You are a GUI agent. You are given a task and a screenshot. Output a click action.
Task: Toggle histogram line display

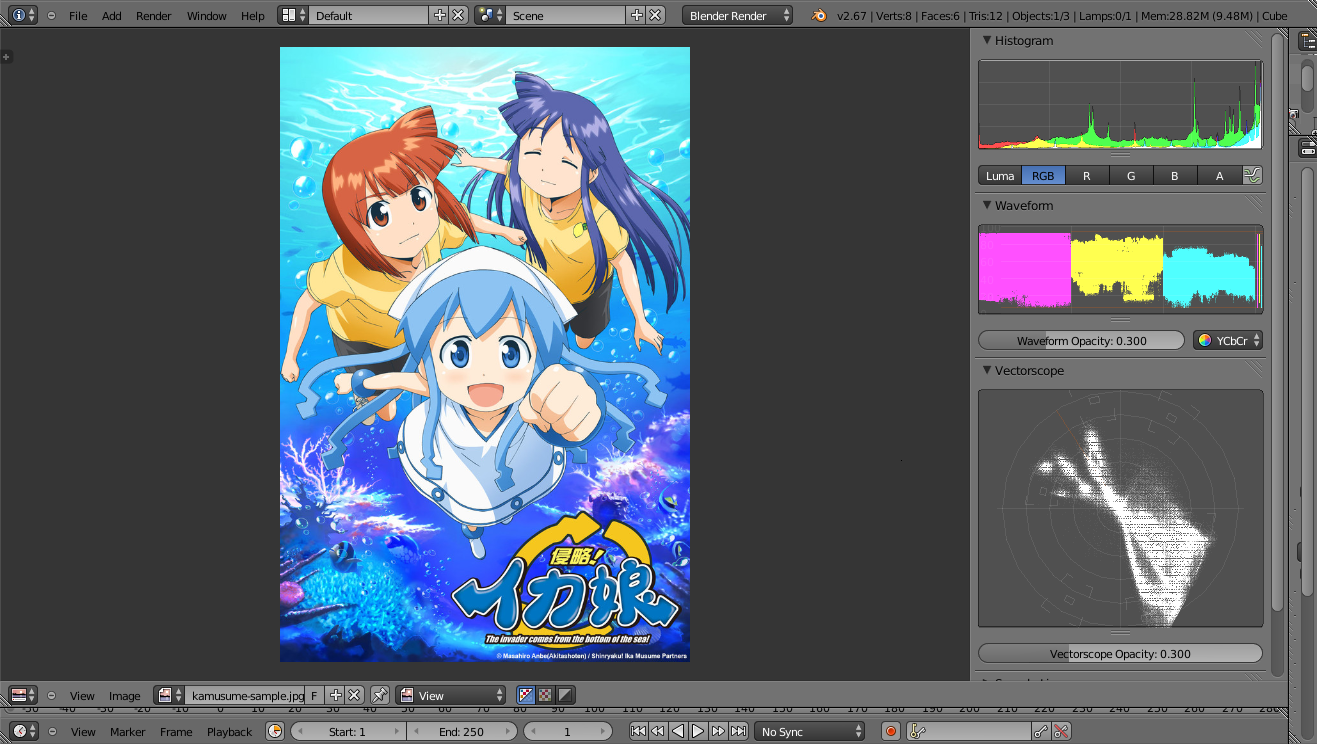coord(1253,175)
